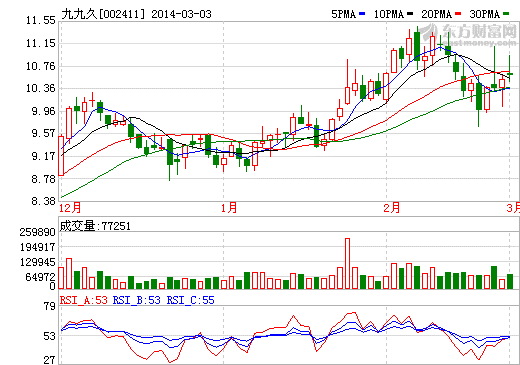Click the blue 5PMA legend color marker
520x365 pixels.
coord(362,14)
